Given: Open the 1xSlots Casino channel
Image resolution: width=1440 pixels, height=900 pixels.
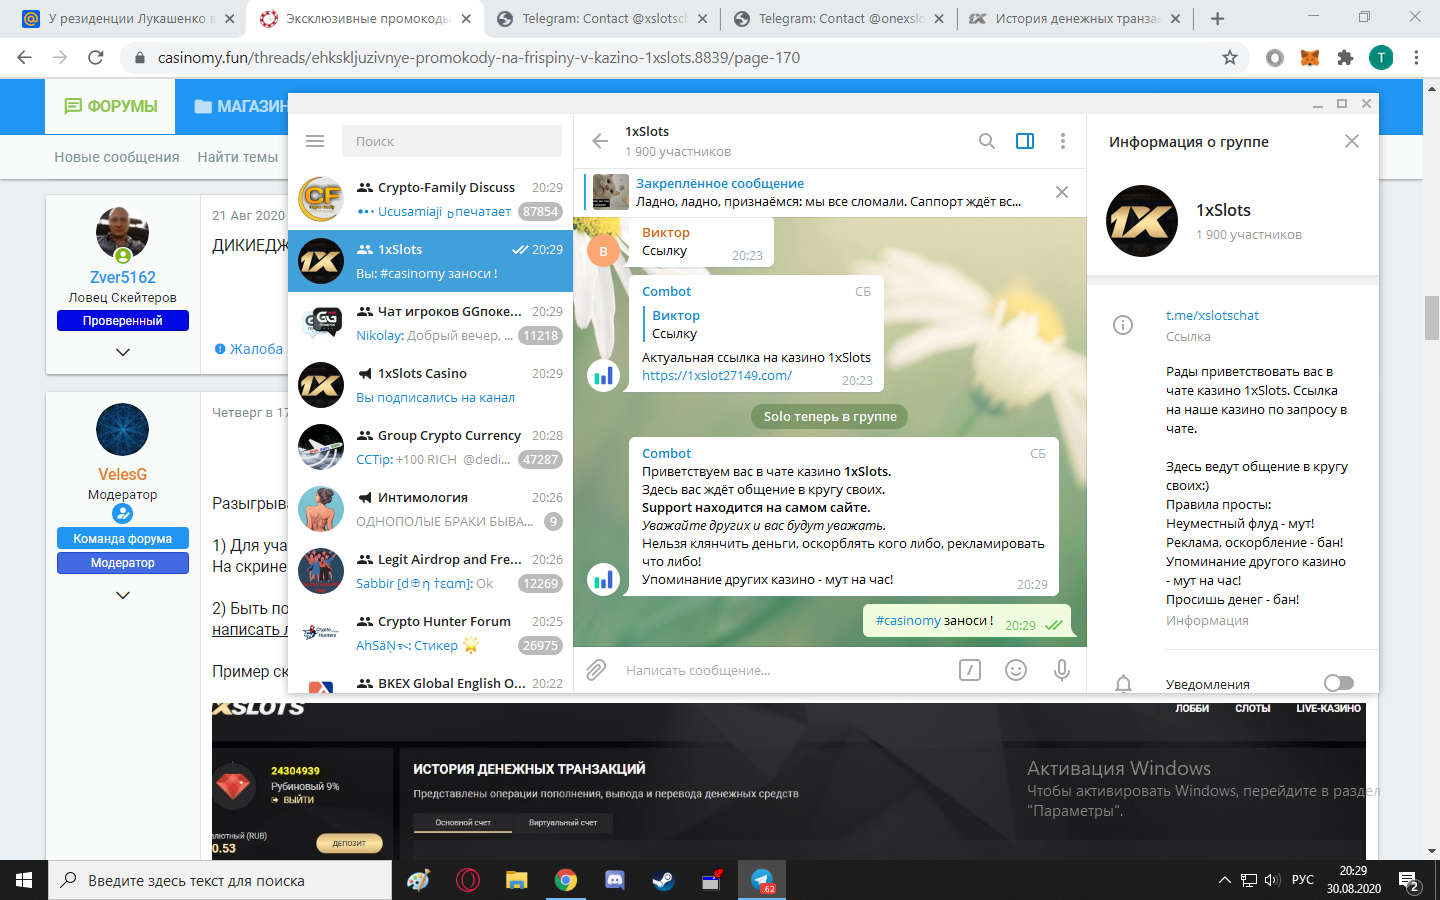Looking at the screenshot, I should point(430,385).
